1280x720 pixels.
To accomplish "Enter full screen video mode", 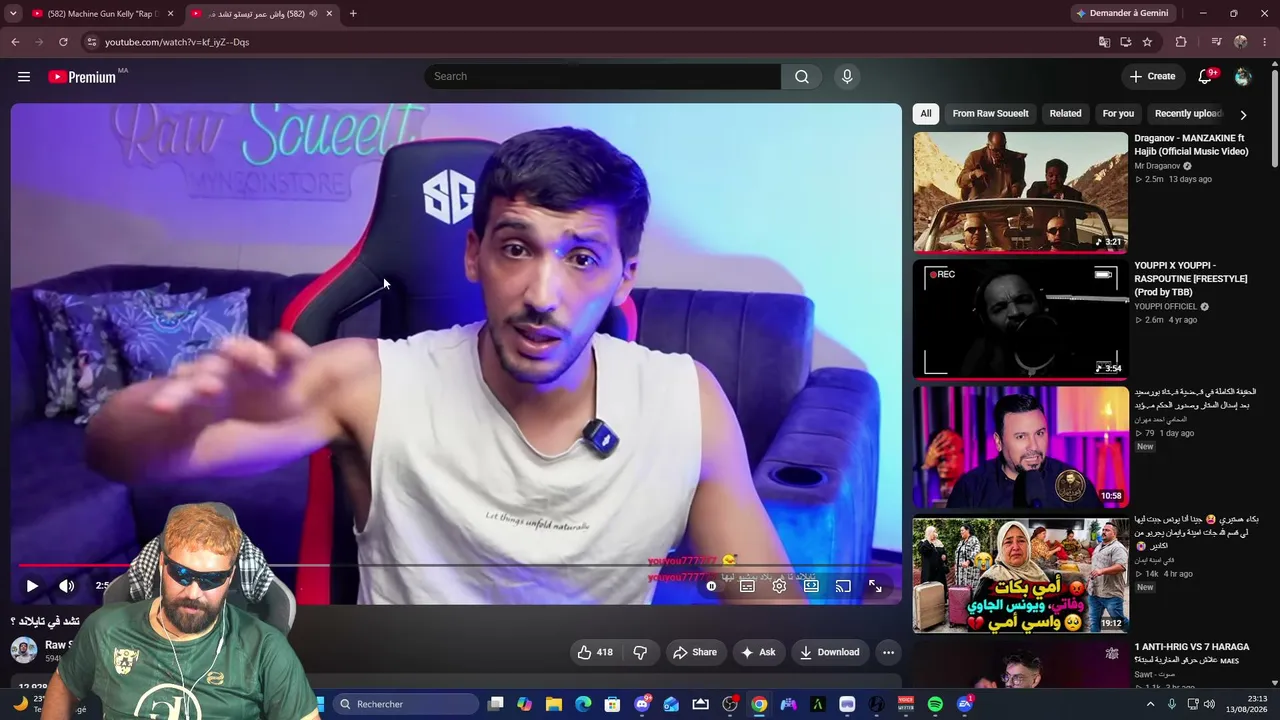I will click(875, 586).
